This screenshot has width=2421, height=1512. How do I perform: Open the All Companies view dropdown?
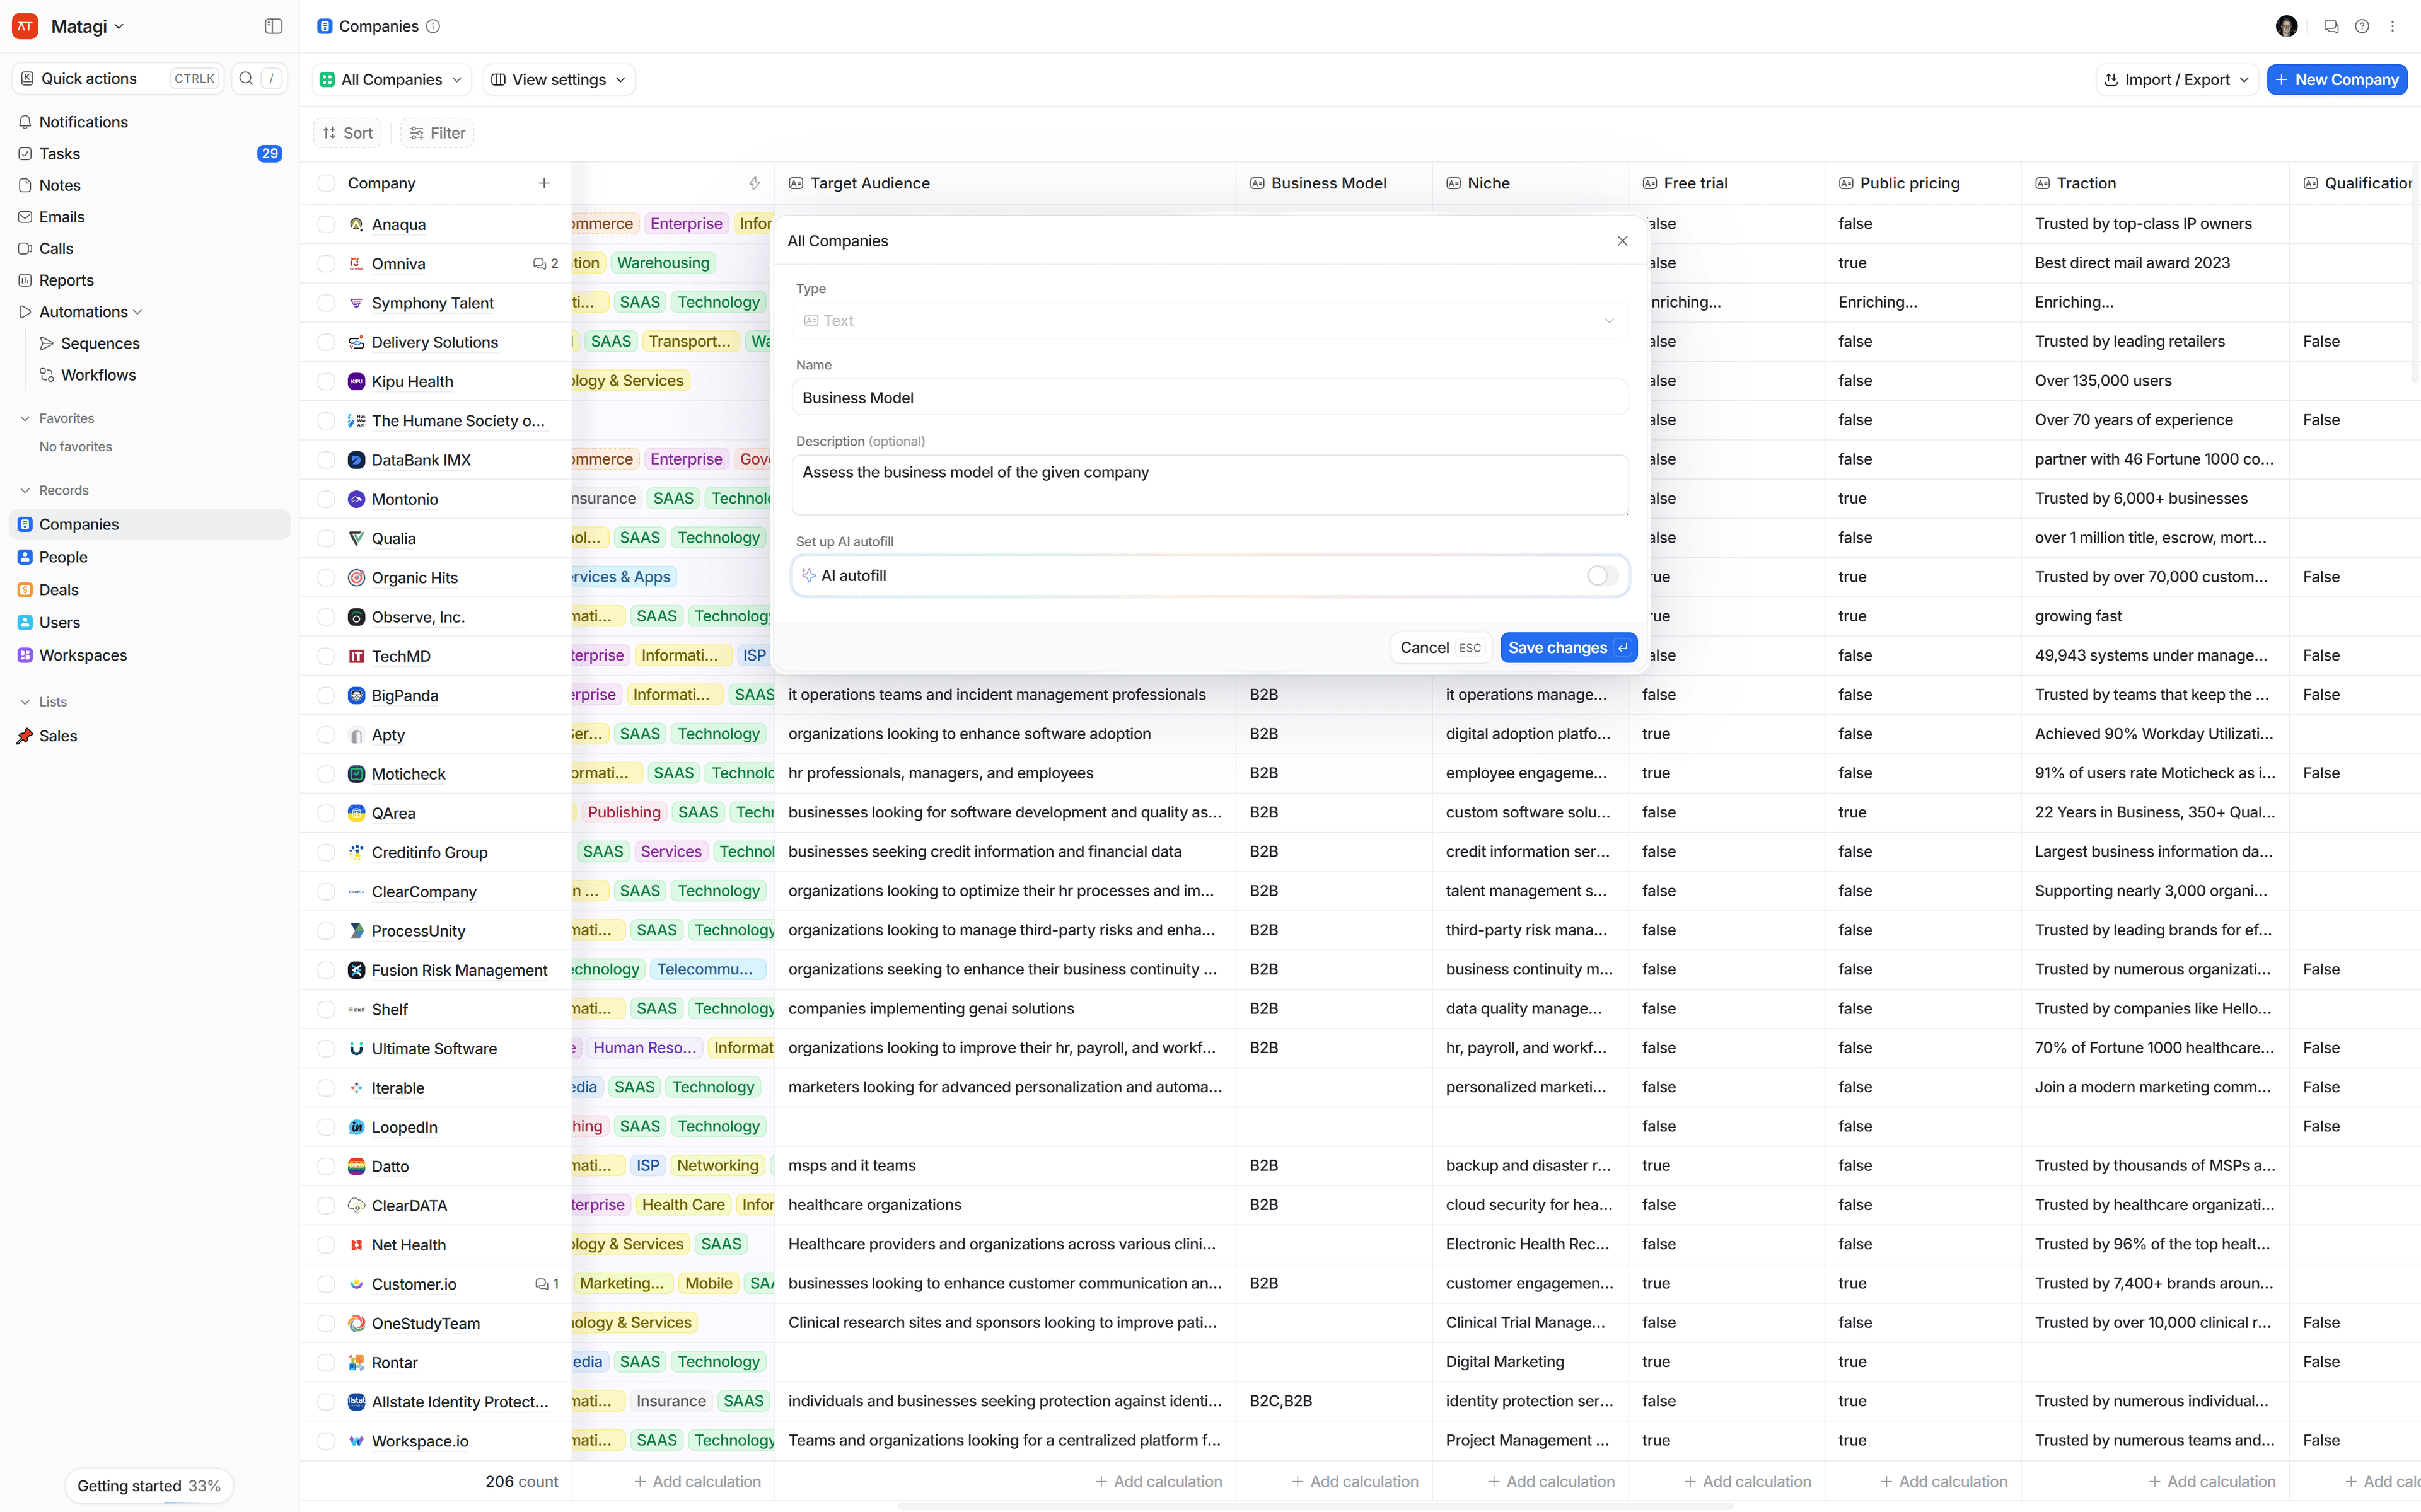click(x=391, y=80)
